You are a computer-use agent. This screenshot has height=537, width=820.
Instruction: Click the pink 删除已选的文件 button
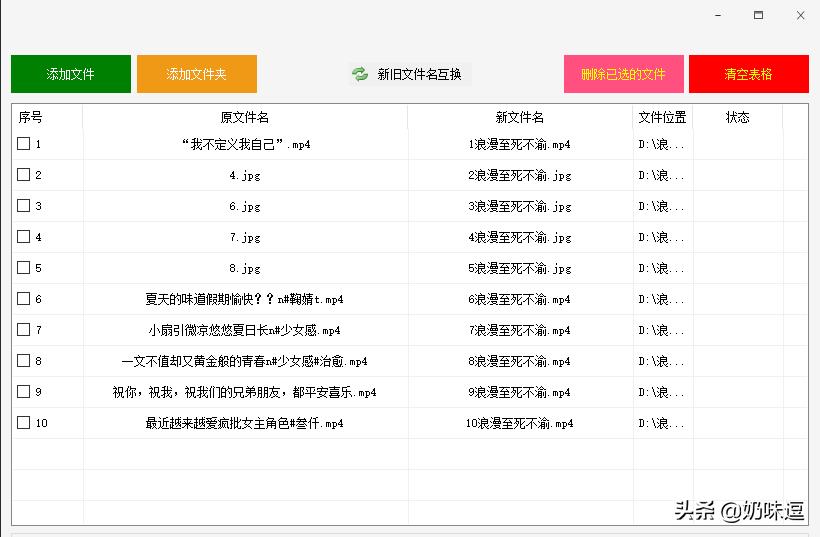pos(623,74)
